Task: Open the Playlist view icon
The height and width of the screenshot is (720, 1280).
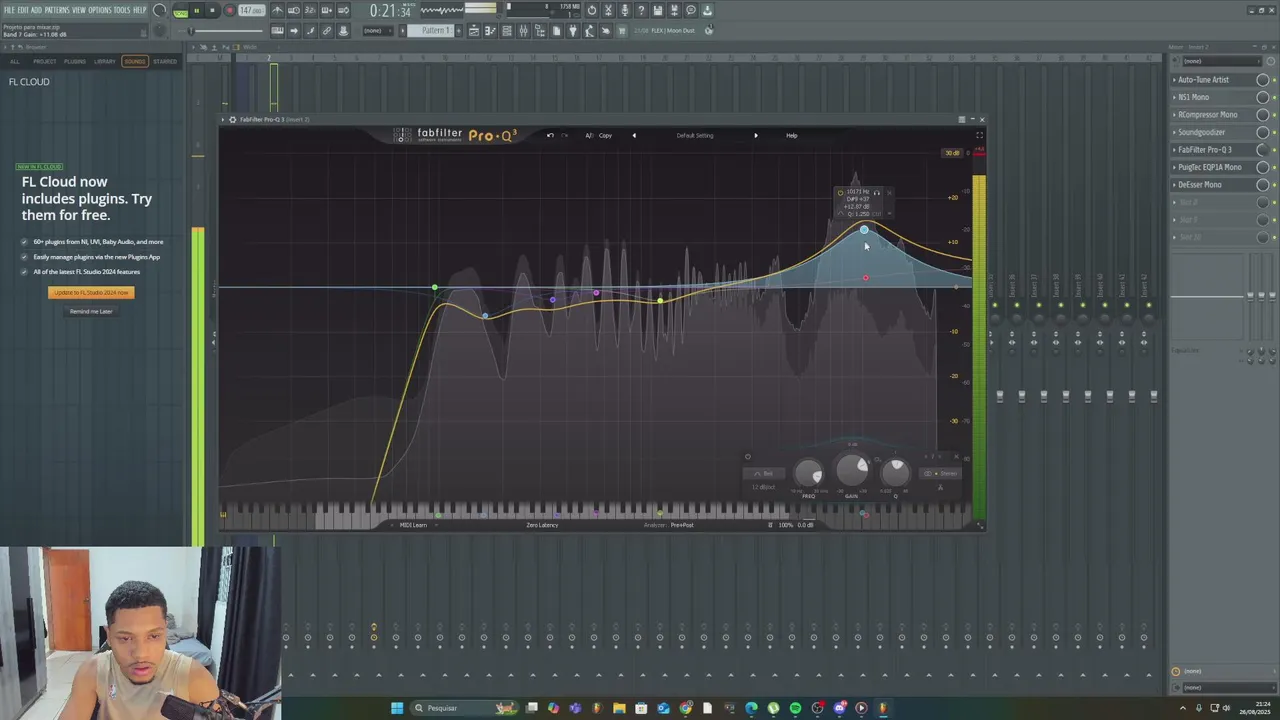Action: pyautogui.click(x=474, y=30)
